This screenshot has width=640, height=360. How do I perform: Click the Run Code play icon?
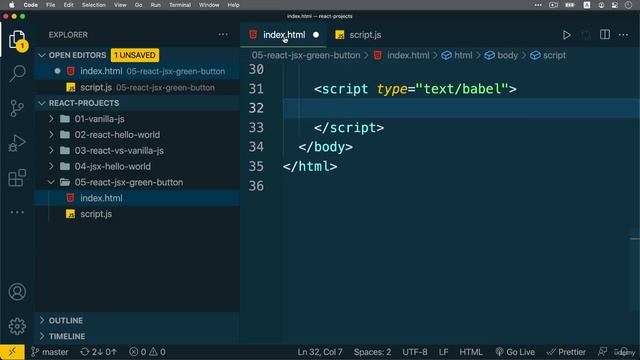(x=567, y=35)
